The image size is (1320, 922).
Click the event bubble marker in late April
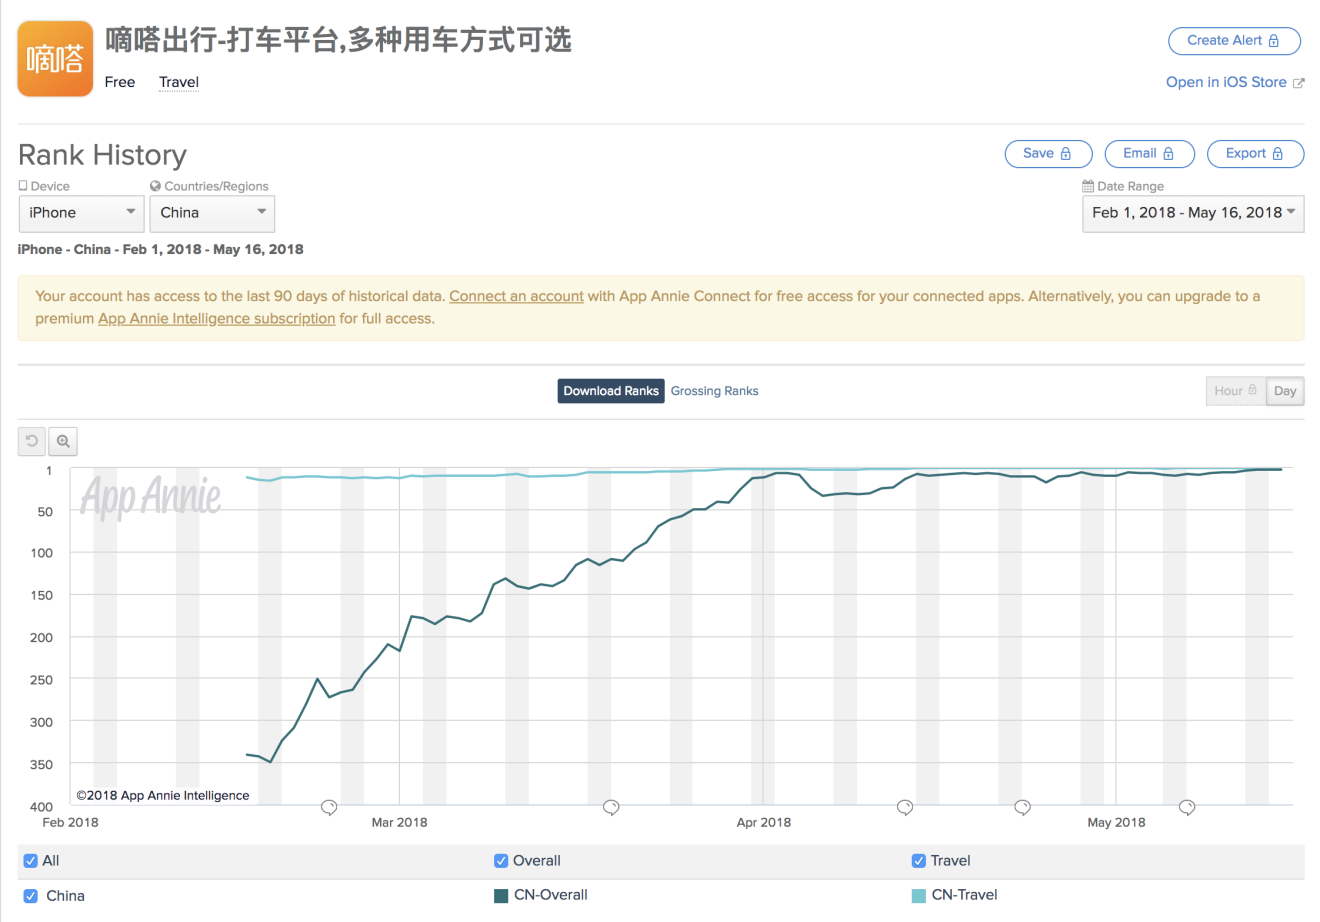(1022, 807)
